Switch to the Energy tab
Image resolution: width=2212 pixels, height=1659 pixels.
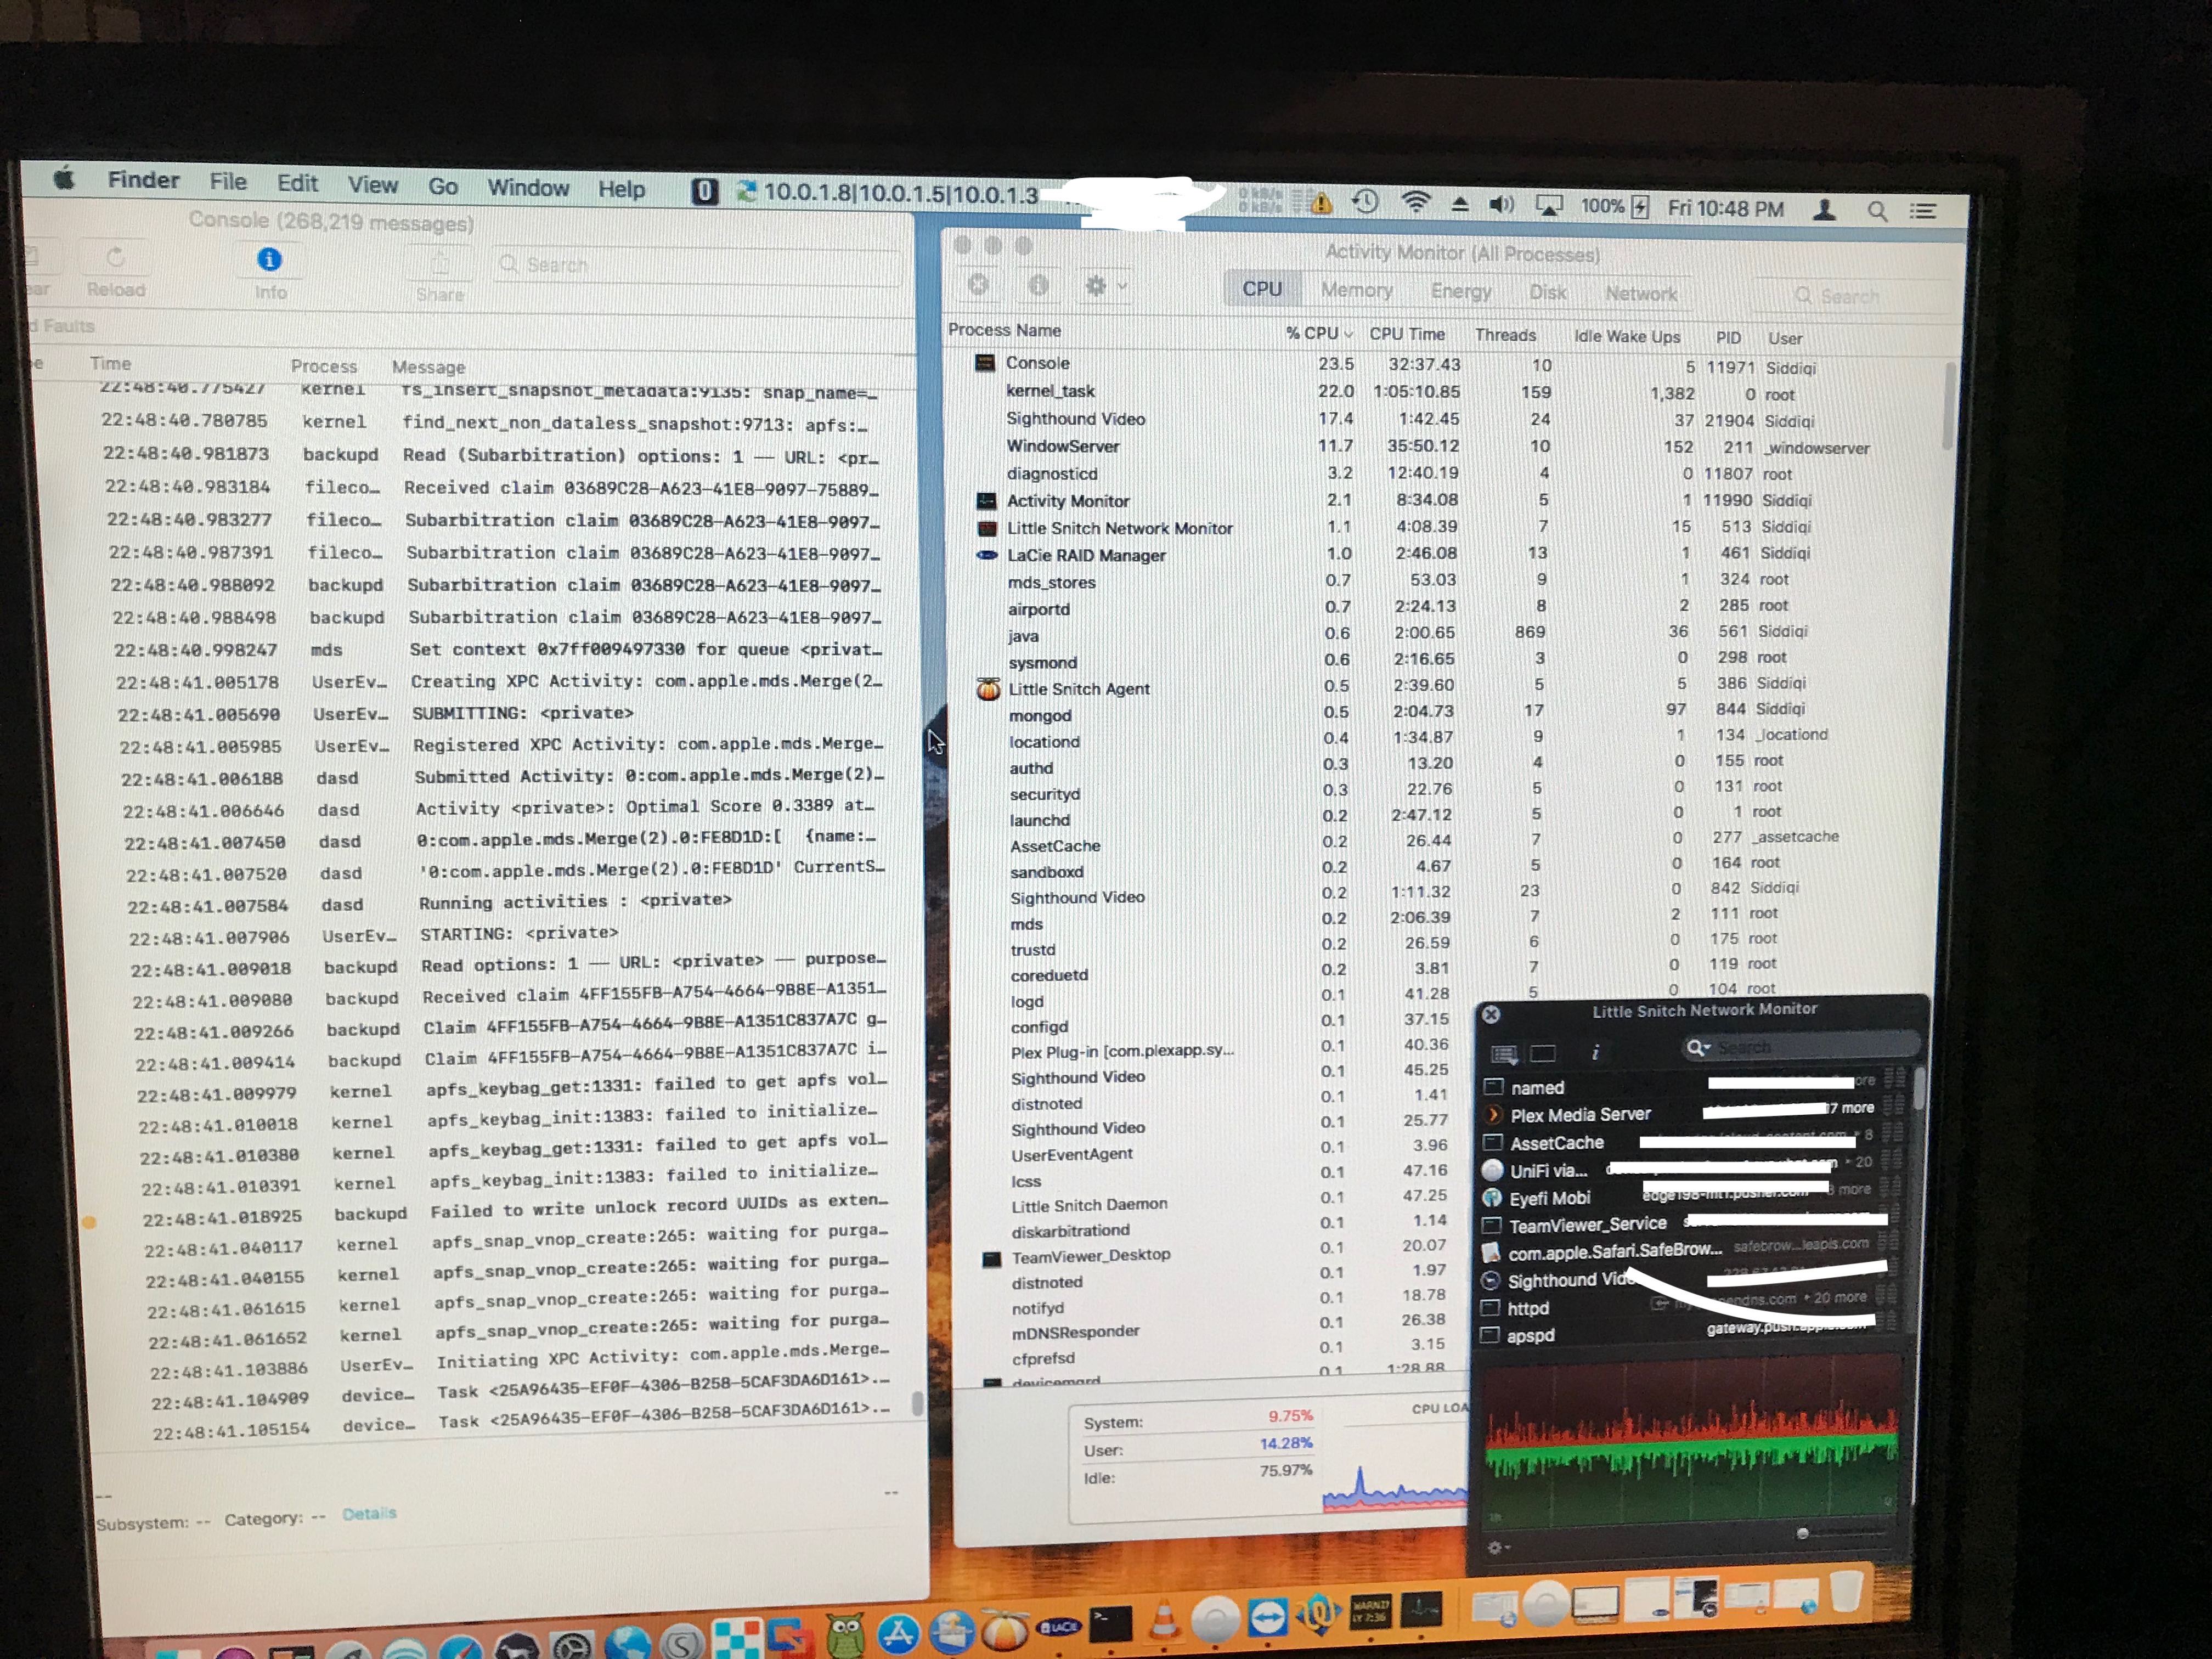click(x=1460, y=291)
